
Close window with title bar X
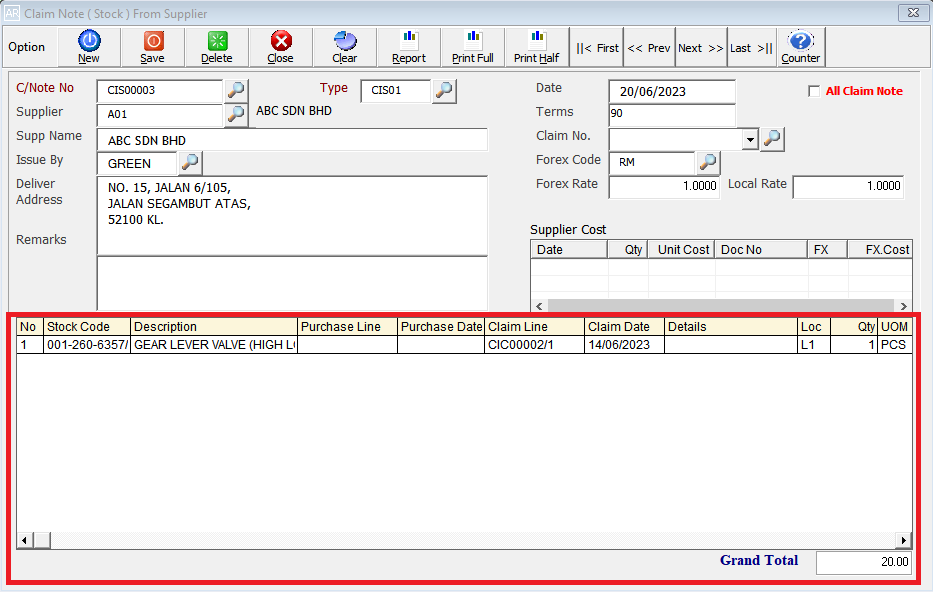click(913, 12)
